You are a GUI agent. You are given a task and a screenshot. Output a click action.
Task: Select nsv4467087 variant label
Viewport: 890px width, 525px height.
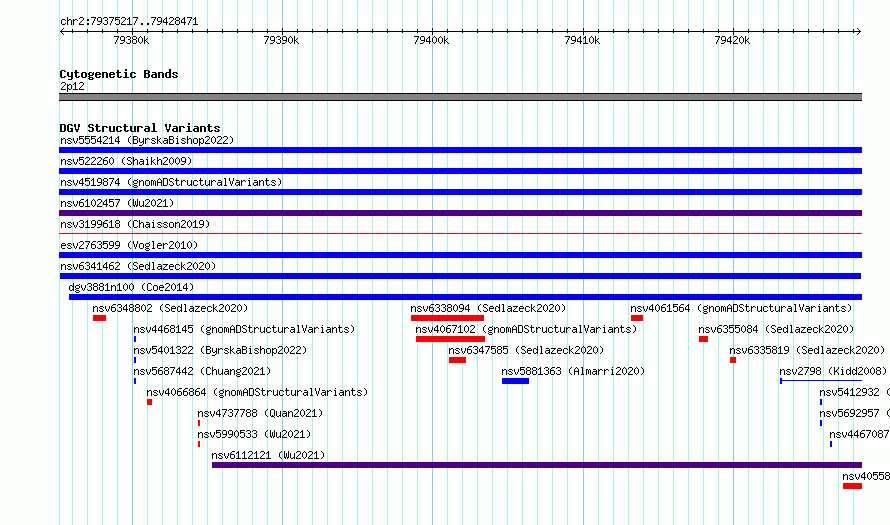coord(859,434)
